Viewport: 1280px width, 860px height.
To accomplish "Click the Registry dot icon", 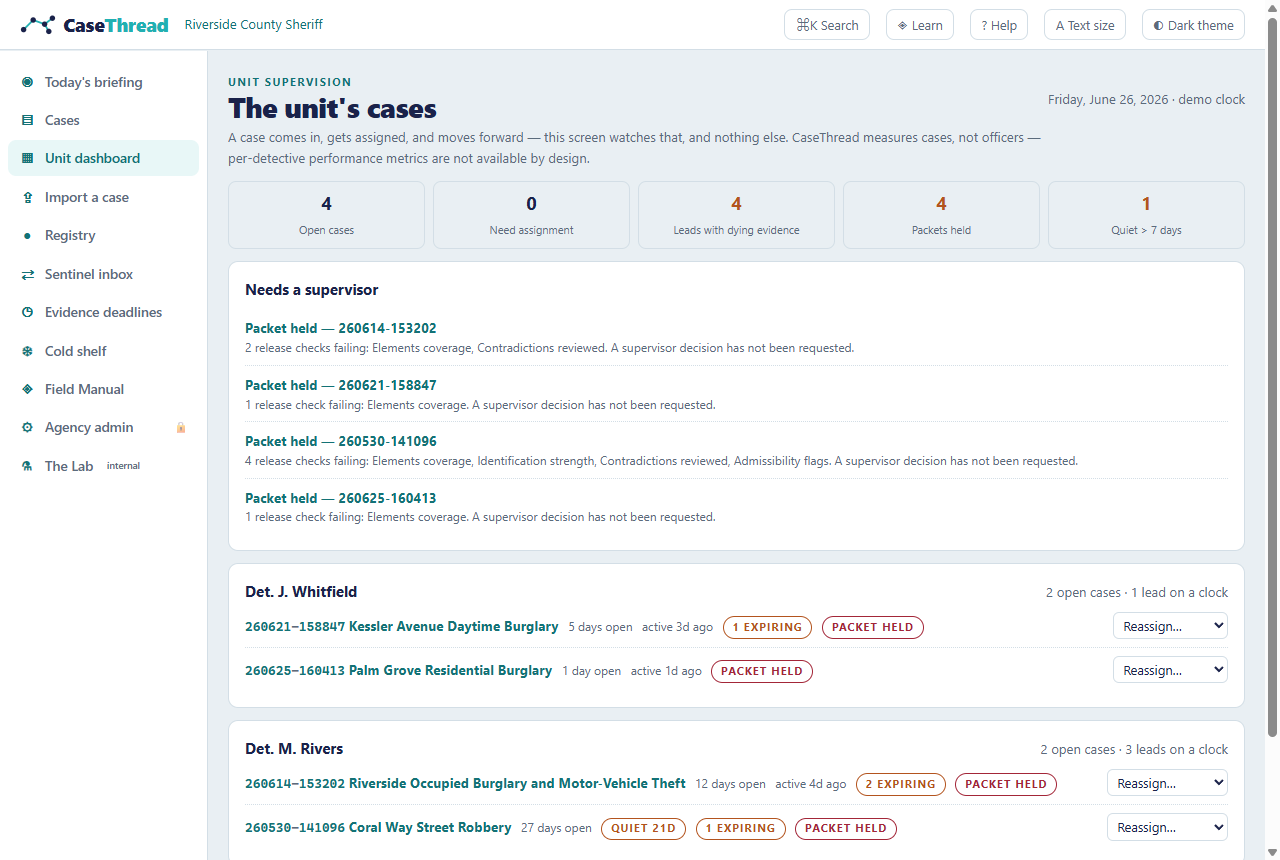I will point(27,236).
